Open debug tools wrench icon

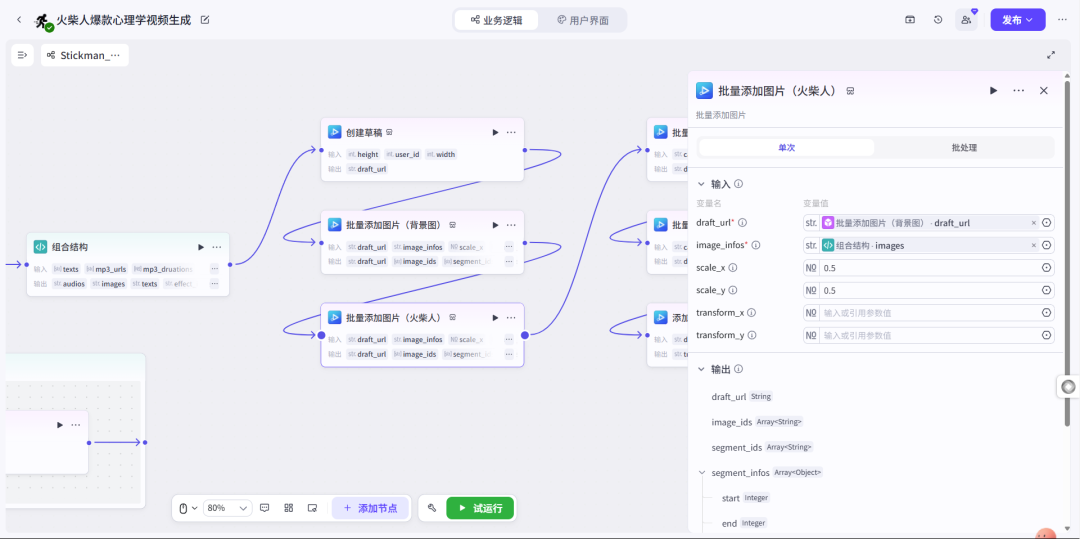click(432, 508)
